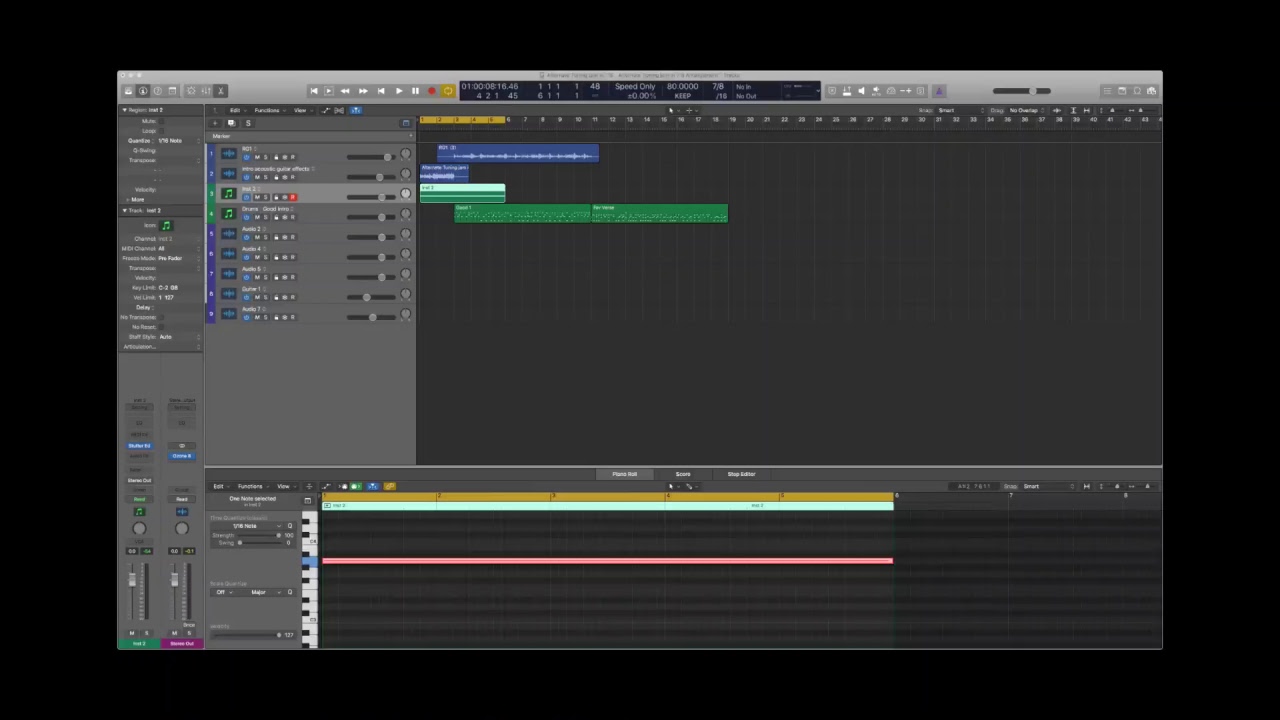This screenshot has height=720, width=1280.
Task: Switch to the Piano Roll tab
Action: (x=624, y=474)
